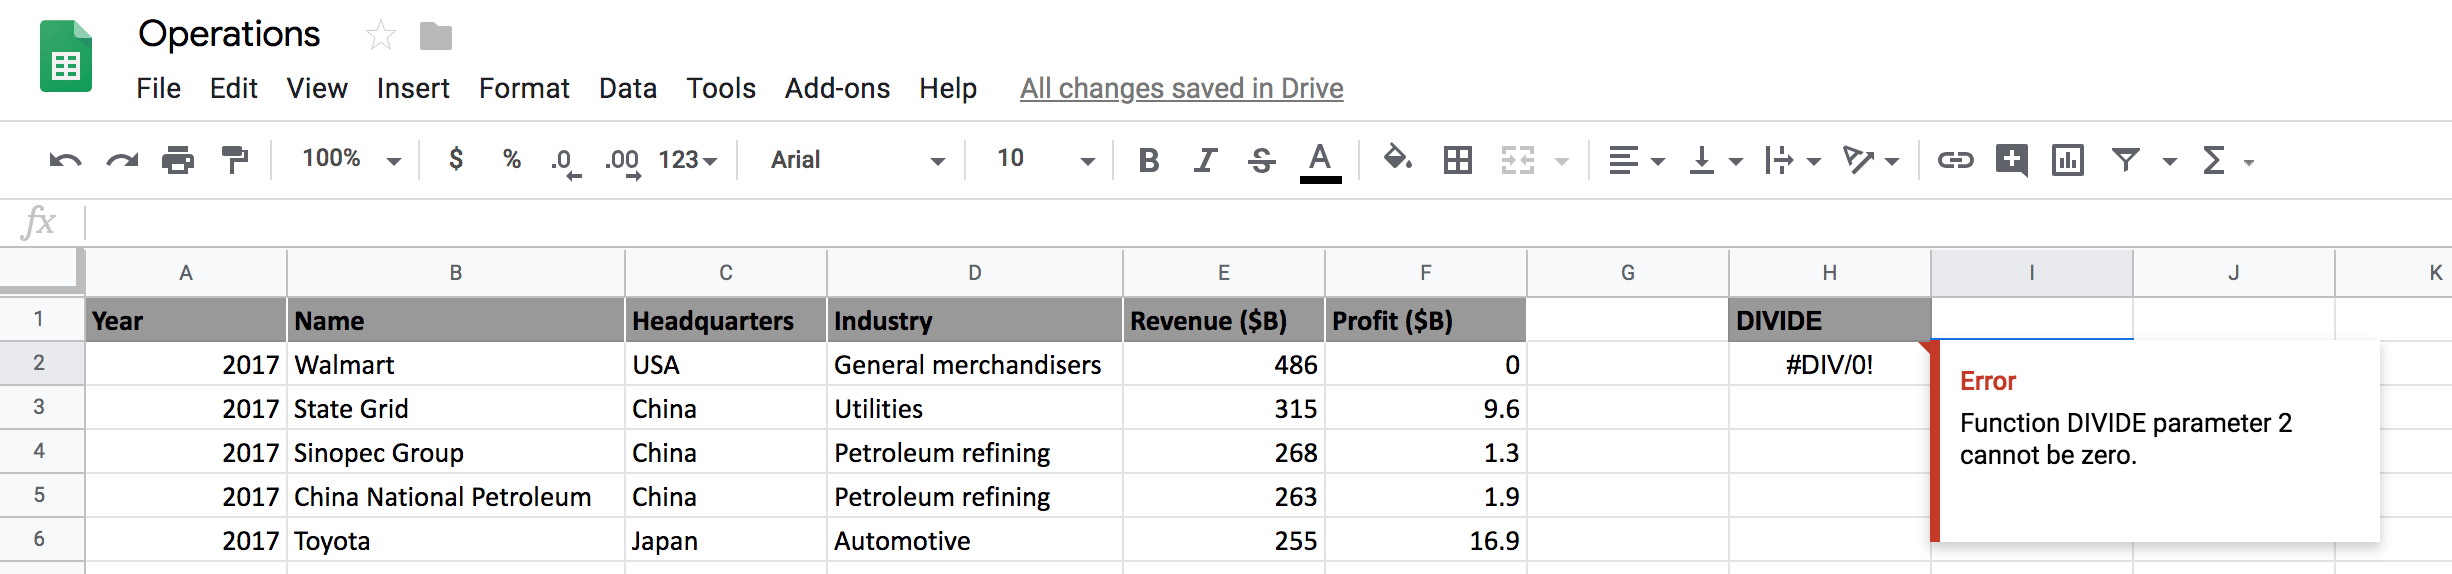This screenshot has height=574, width=2452.
Task: Click the Japan headquarters cell
Action: point(725,540)
